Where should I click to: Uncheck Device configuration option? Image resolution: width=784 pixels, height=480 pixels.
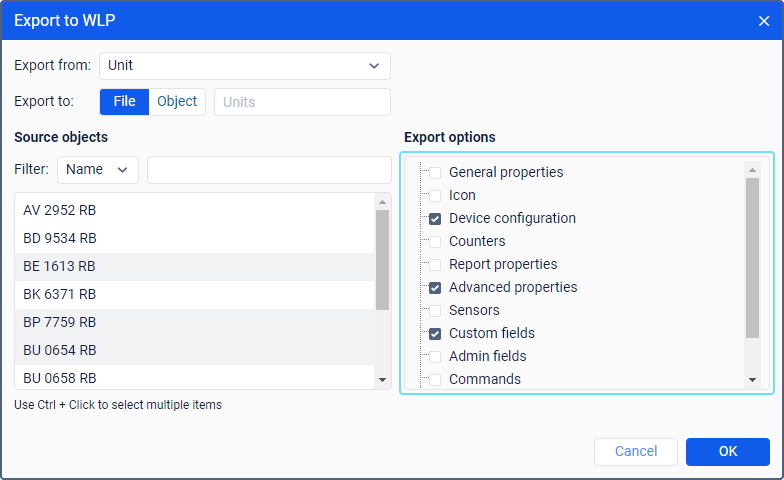tap(435, 218)
